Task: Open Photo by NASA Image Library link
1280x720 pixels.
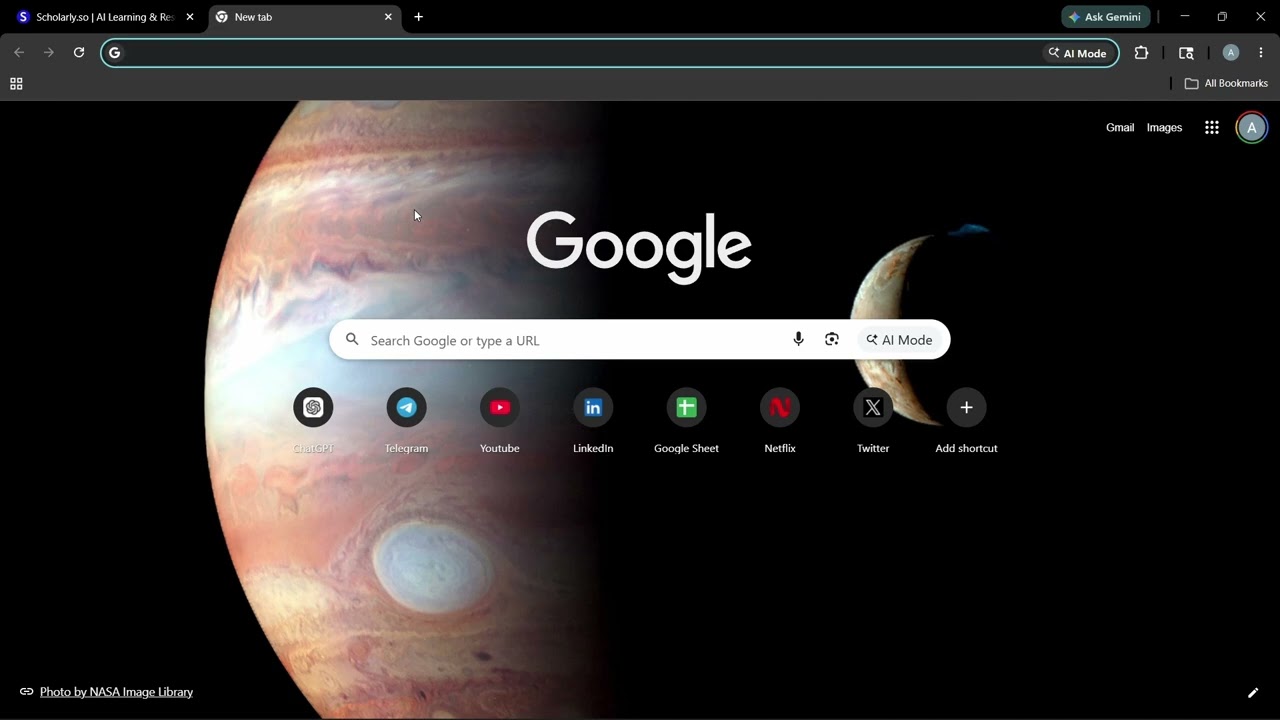Action: 116,692
